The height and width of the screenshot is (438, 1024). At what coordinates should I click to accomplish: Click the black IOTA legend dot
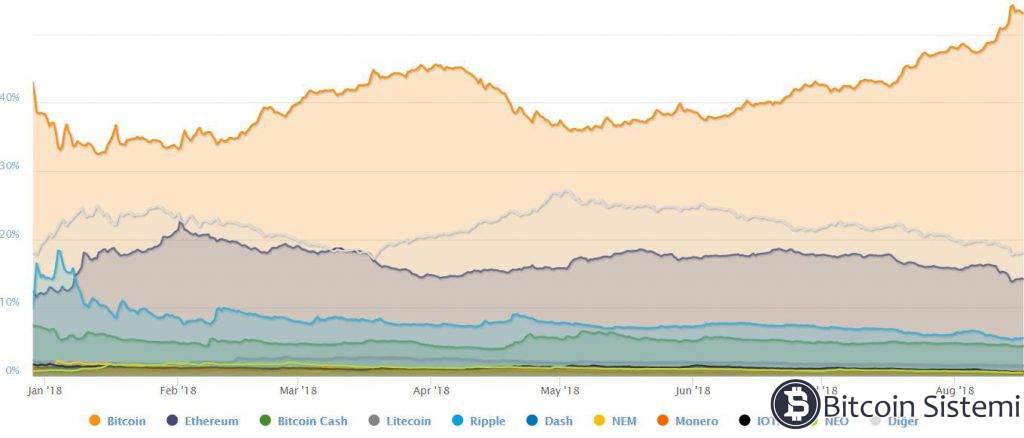tap(745, 421)
